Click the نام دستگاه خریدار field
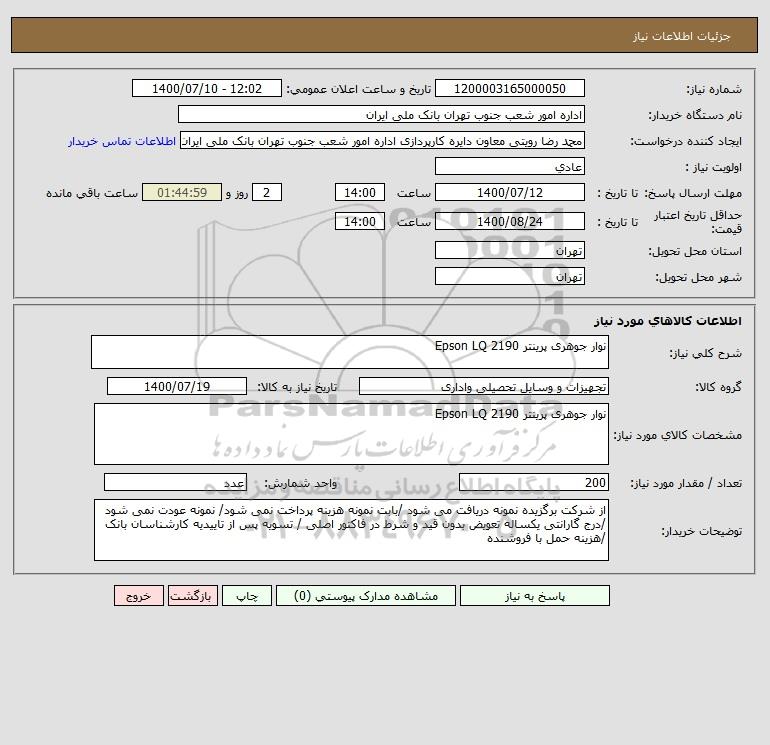770x745 pixels. 381,114
